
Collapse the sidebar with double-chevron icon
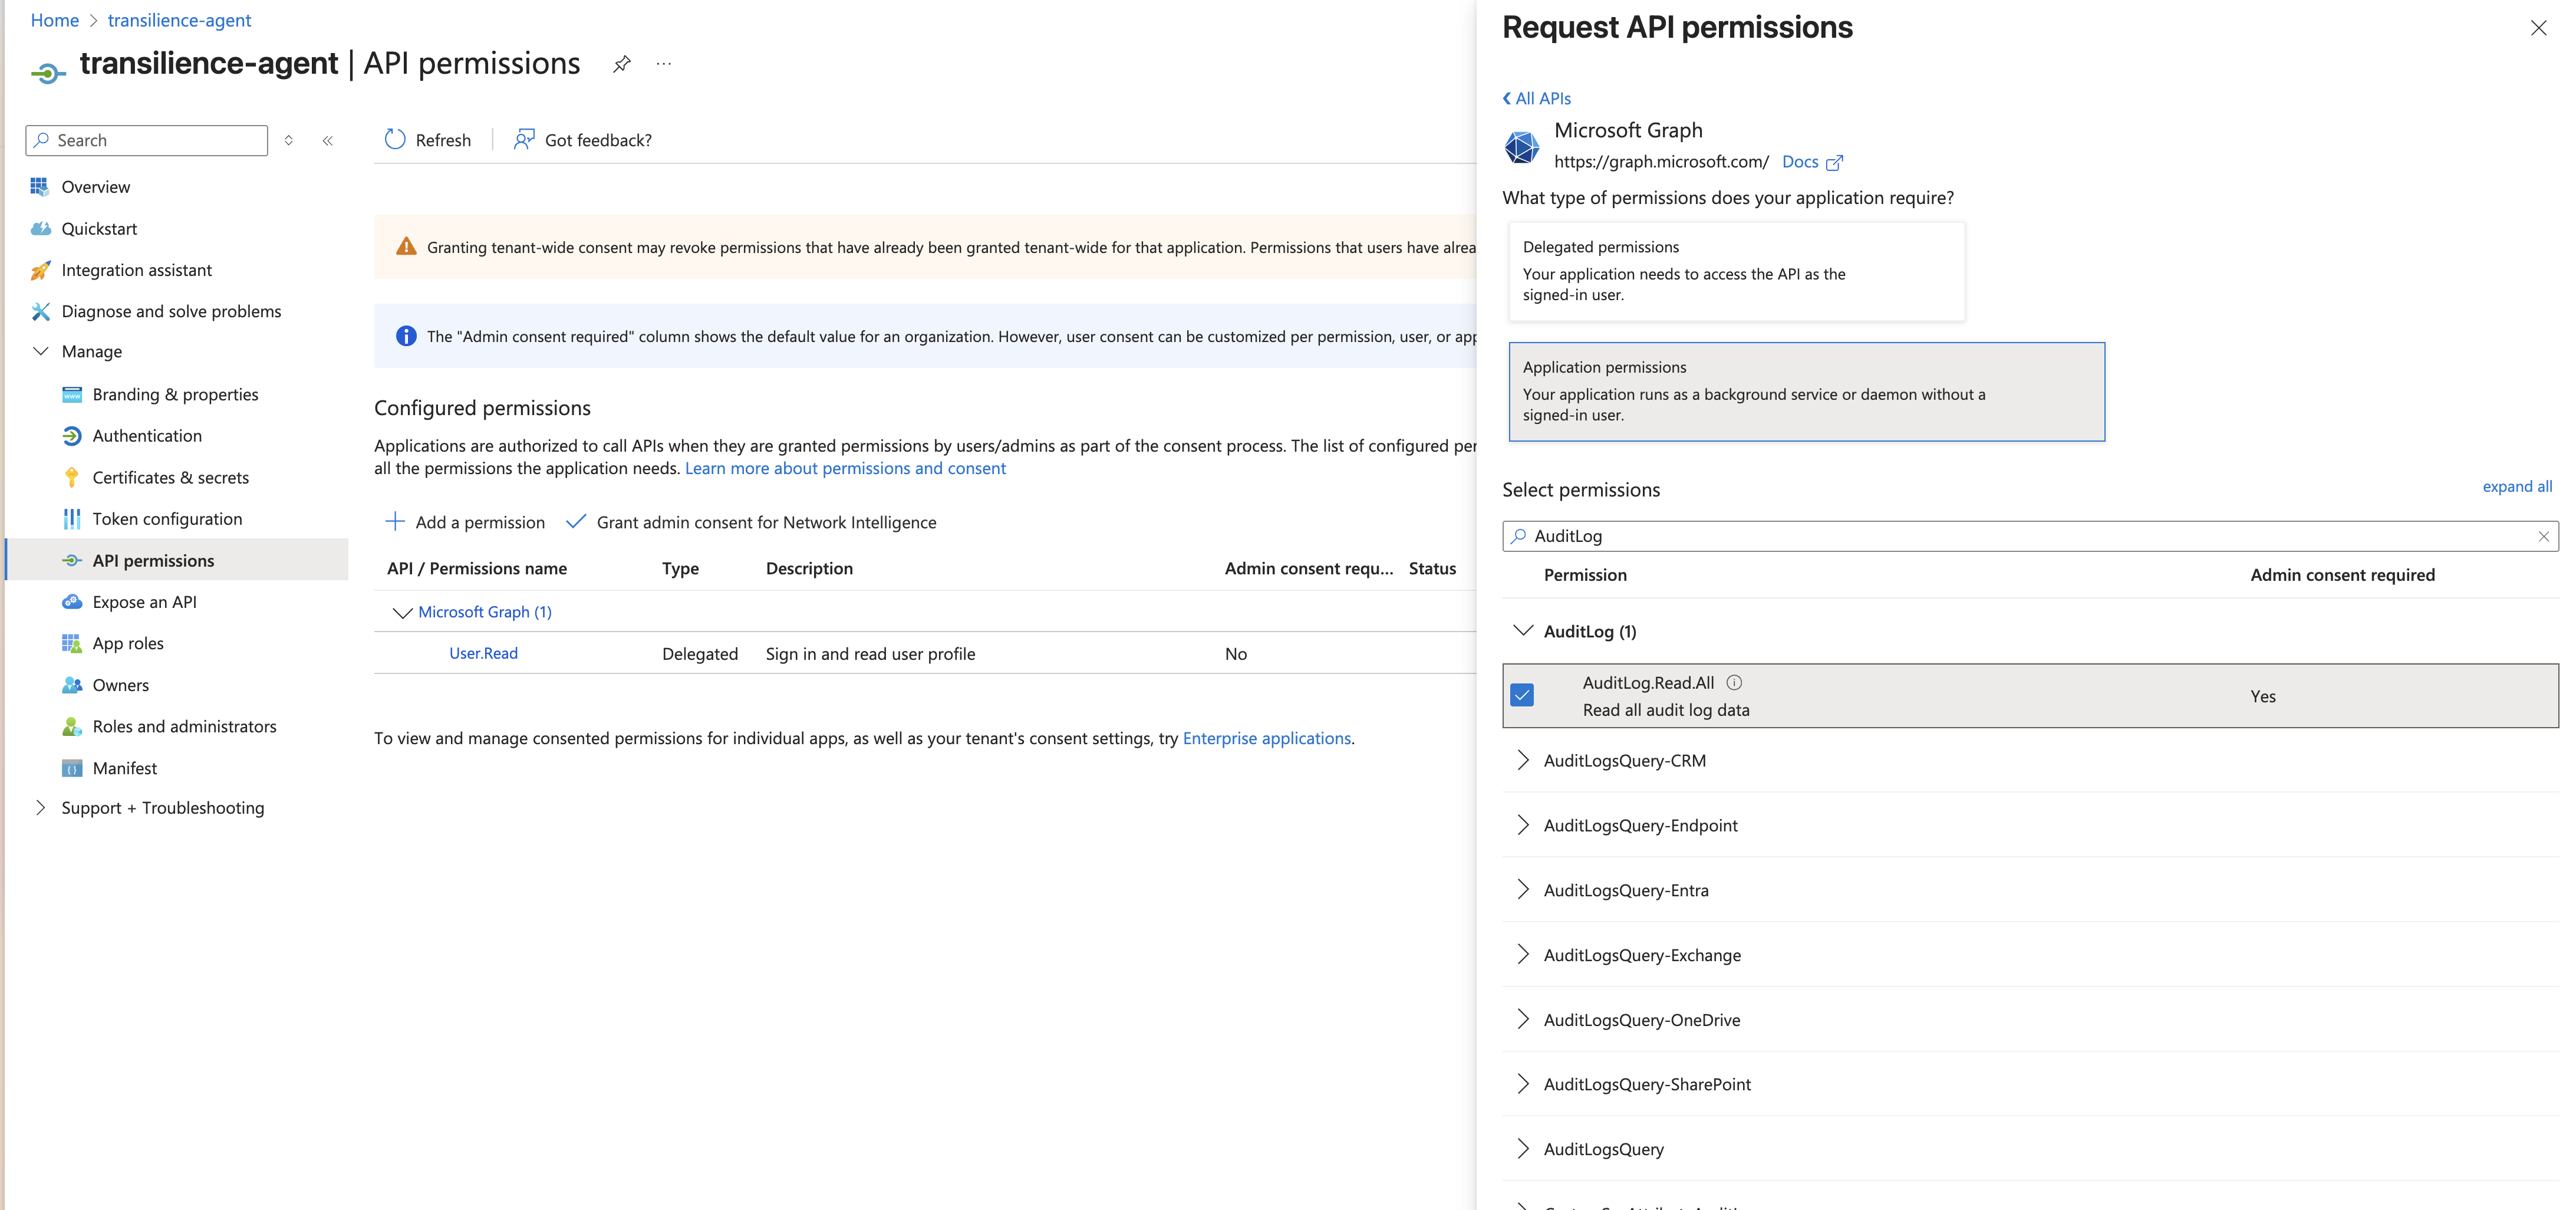tap(328, 141)
